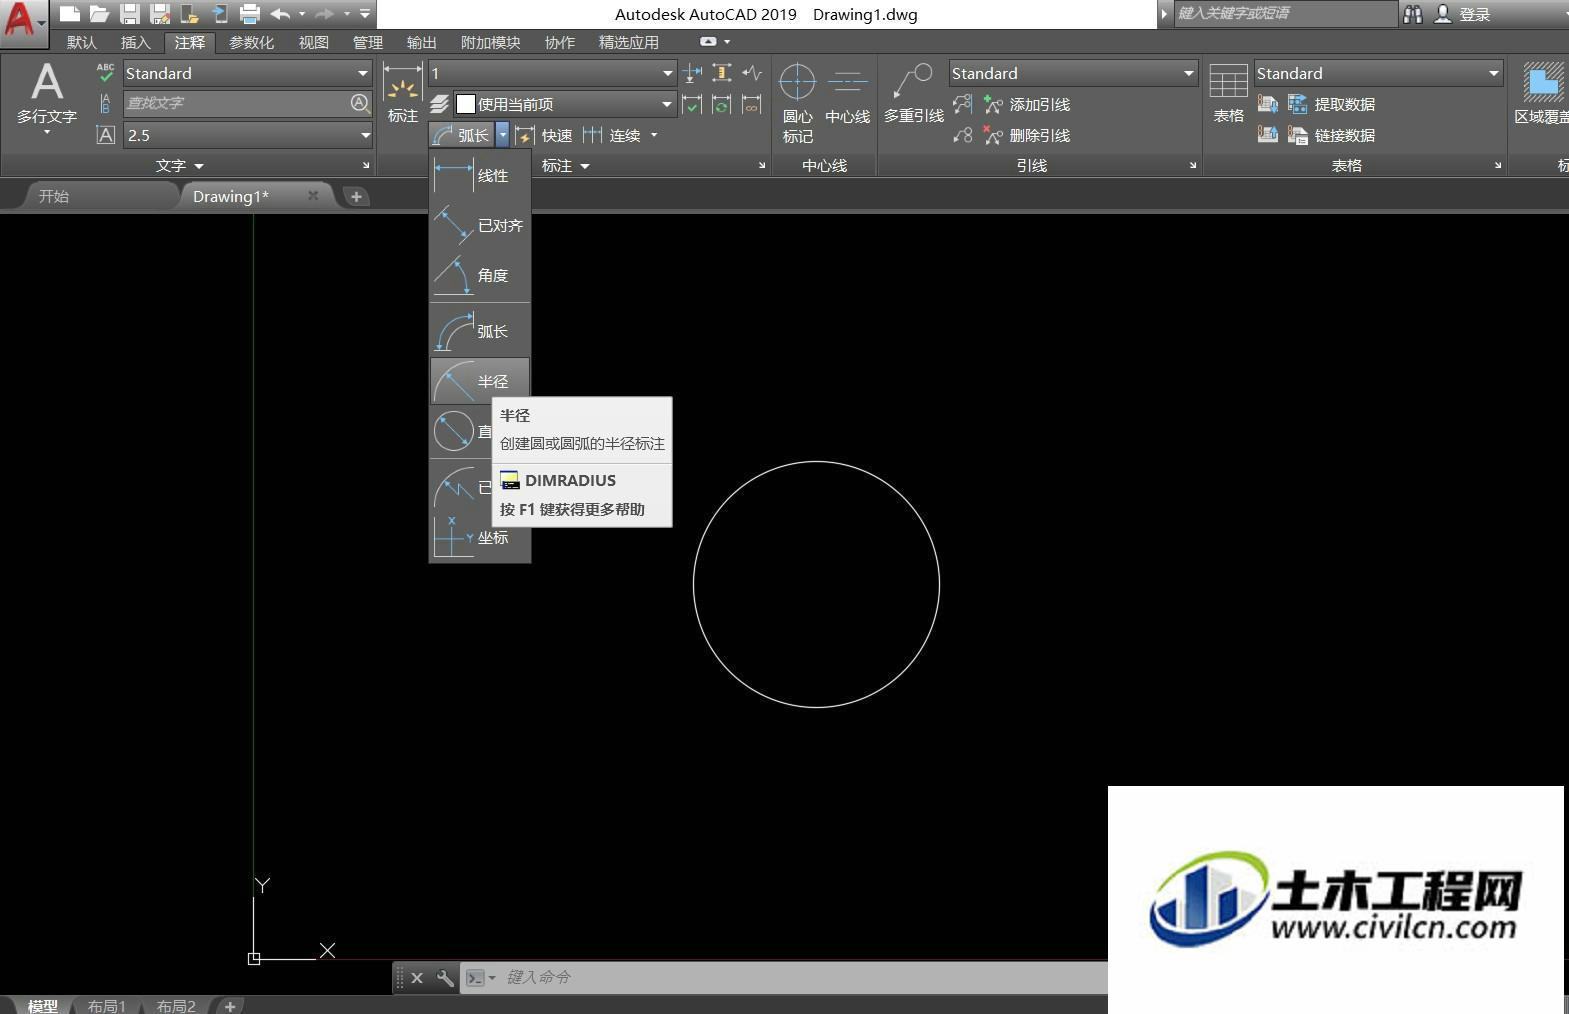This screenshot has width=1569, height=1014.
Task: Click the command line wrench customize icon
Action: click(x=445, y=977)
